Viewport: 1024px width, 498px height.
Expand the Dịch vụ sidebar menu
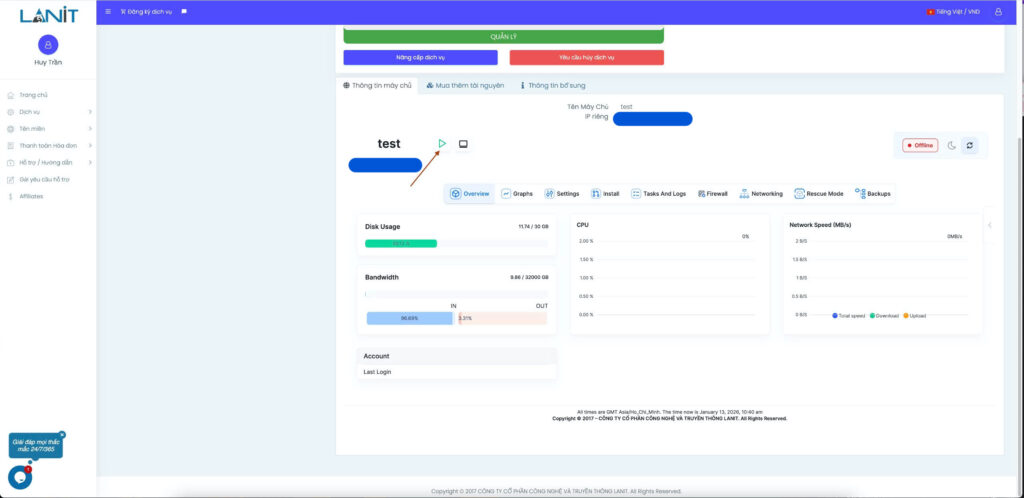click(48, 112)
